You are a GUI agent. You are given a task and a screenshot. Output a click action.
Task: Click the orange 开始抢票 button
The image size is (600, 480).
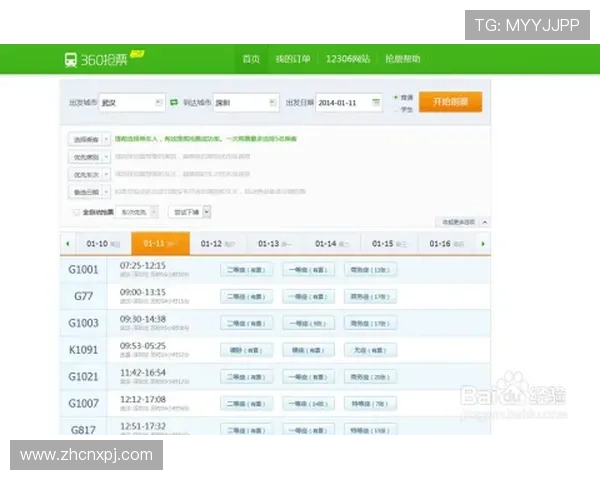pyautogui.click(x=450, y=102)
